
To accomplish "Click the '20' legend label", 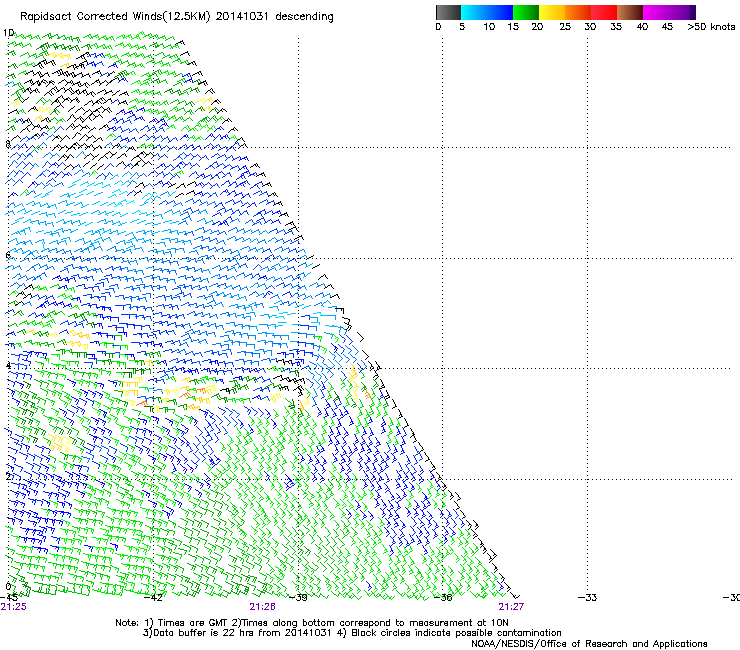I will (x=537, y=27).
